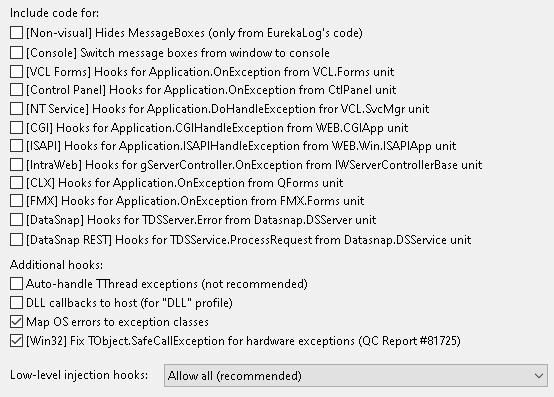Screen dimensions: 554x397
Task: Tick the Control Panel CtlPanel unit hooks
Action: [x=16, y=90]
